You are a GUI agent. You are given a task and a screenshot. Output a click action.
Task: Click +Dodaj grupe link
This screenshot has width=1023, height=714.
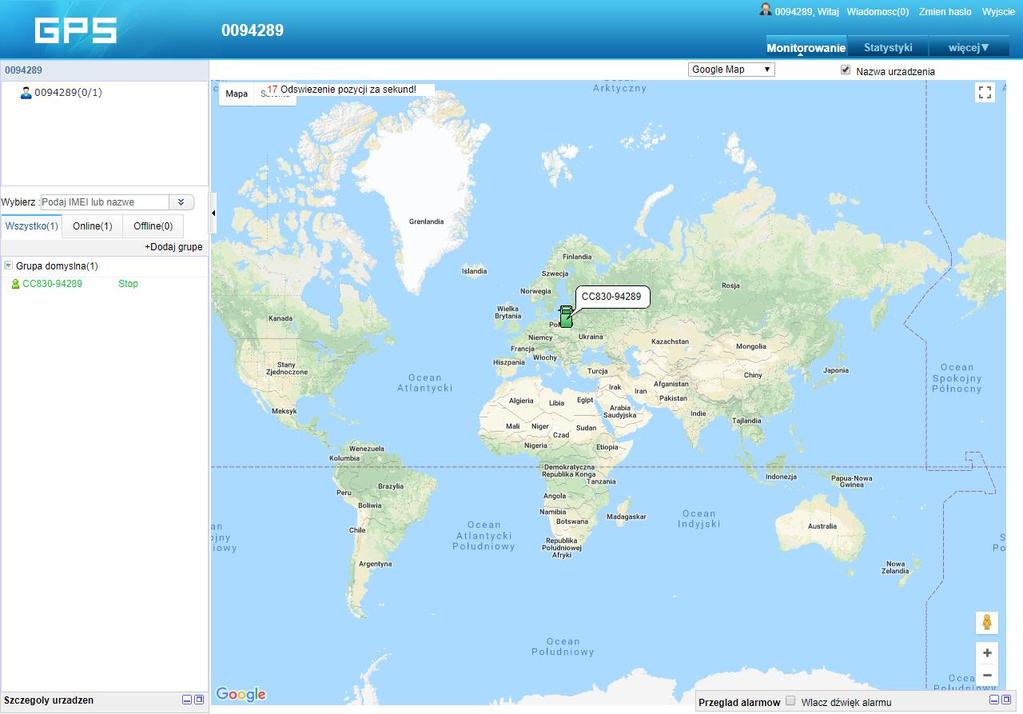(174, 247)
